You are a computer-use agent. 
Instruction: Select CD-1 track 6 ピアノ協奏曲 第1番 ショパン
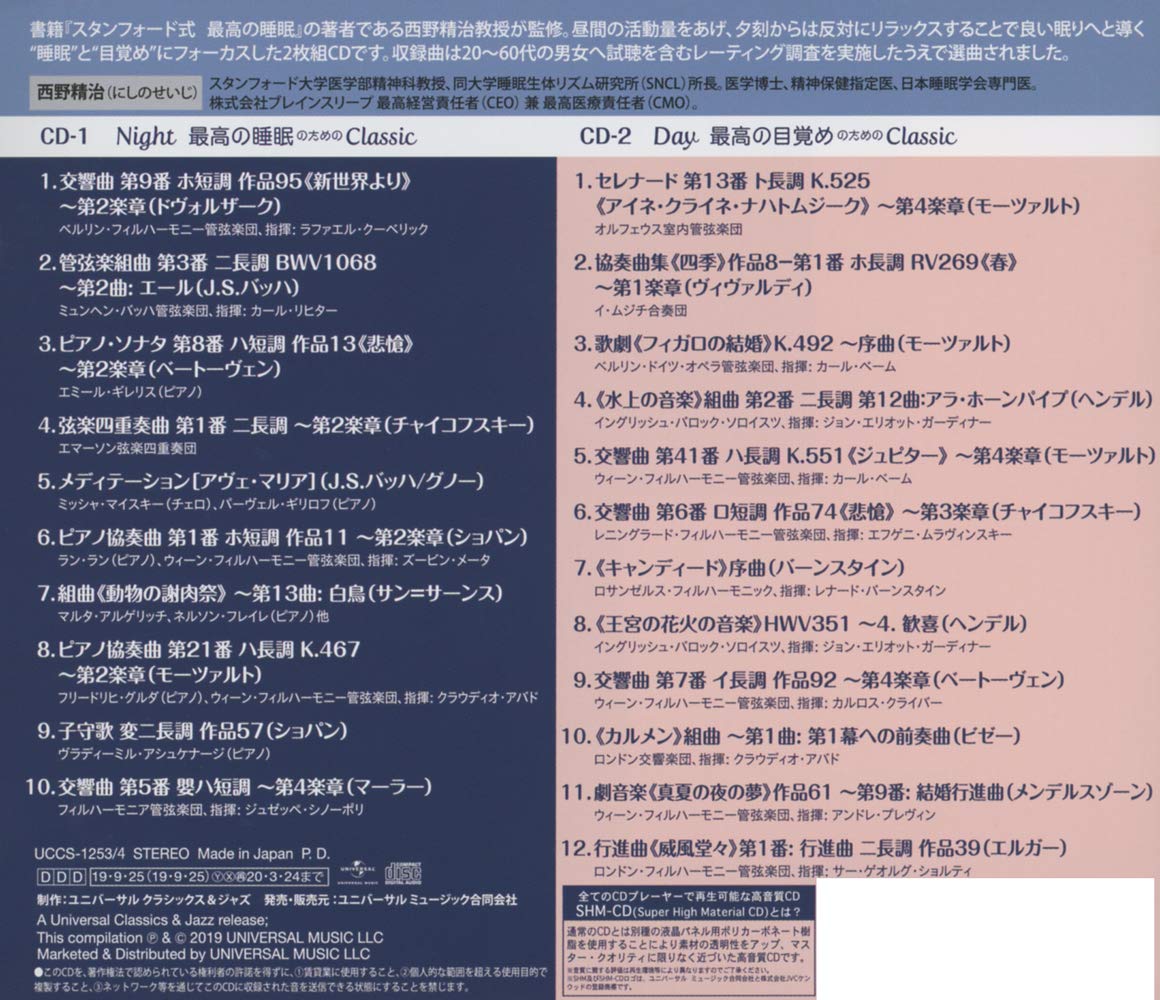[x=283, y=537]
